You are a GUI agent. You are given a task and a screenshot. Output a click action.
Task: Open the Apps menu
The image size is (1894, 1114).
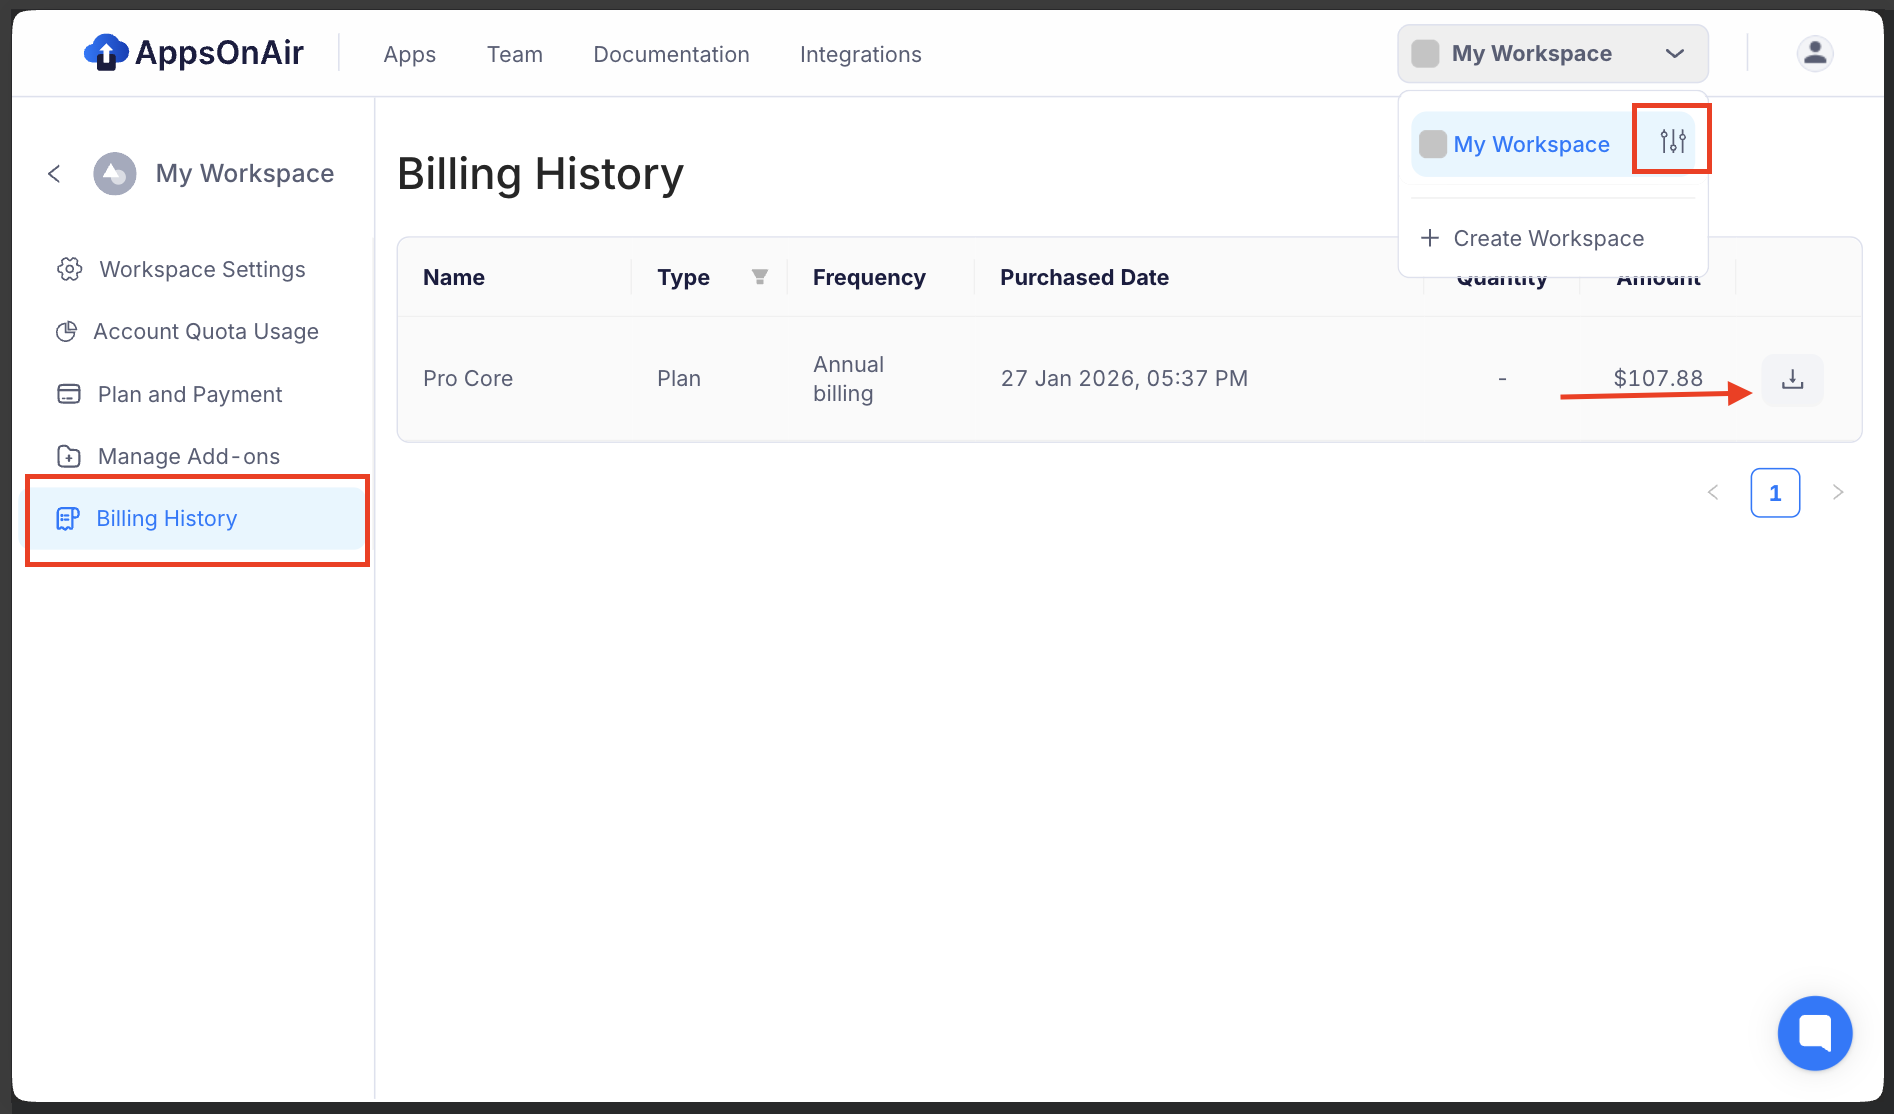(409, 55)
